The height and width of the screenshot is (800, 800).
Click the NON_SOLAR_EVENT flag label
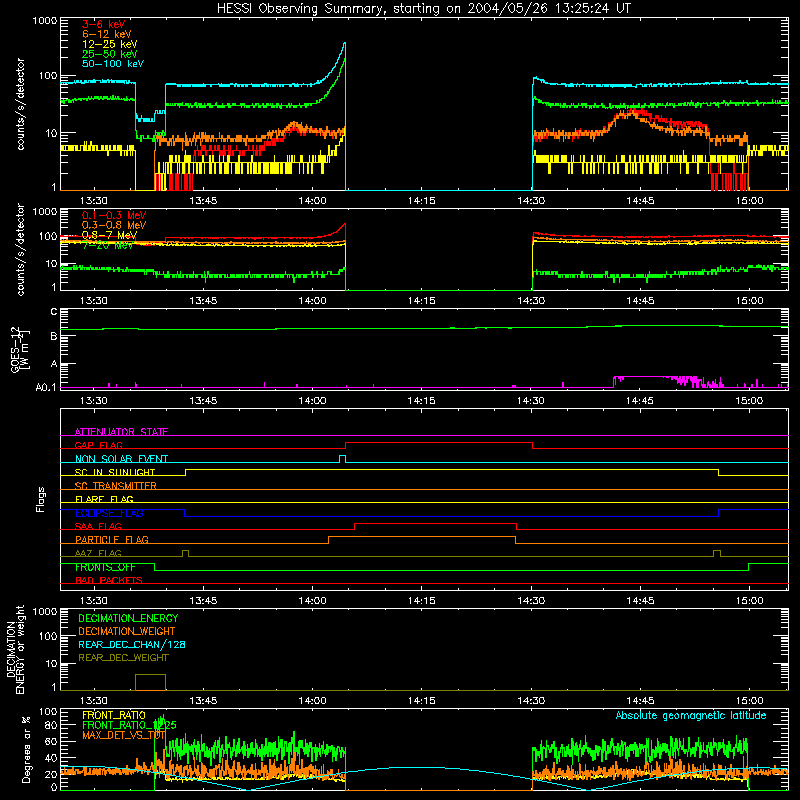pos(121,459)
